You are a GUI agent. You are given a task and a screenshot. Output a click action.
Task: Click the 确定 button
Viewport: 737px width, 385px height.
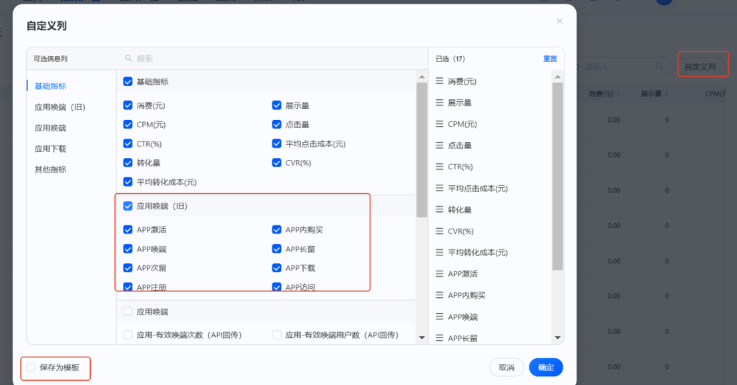click(x=546, y=367)
